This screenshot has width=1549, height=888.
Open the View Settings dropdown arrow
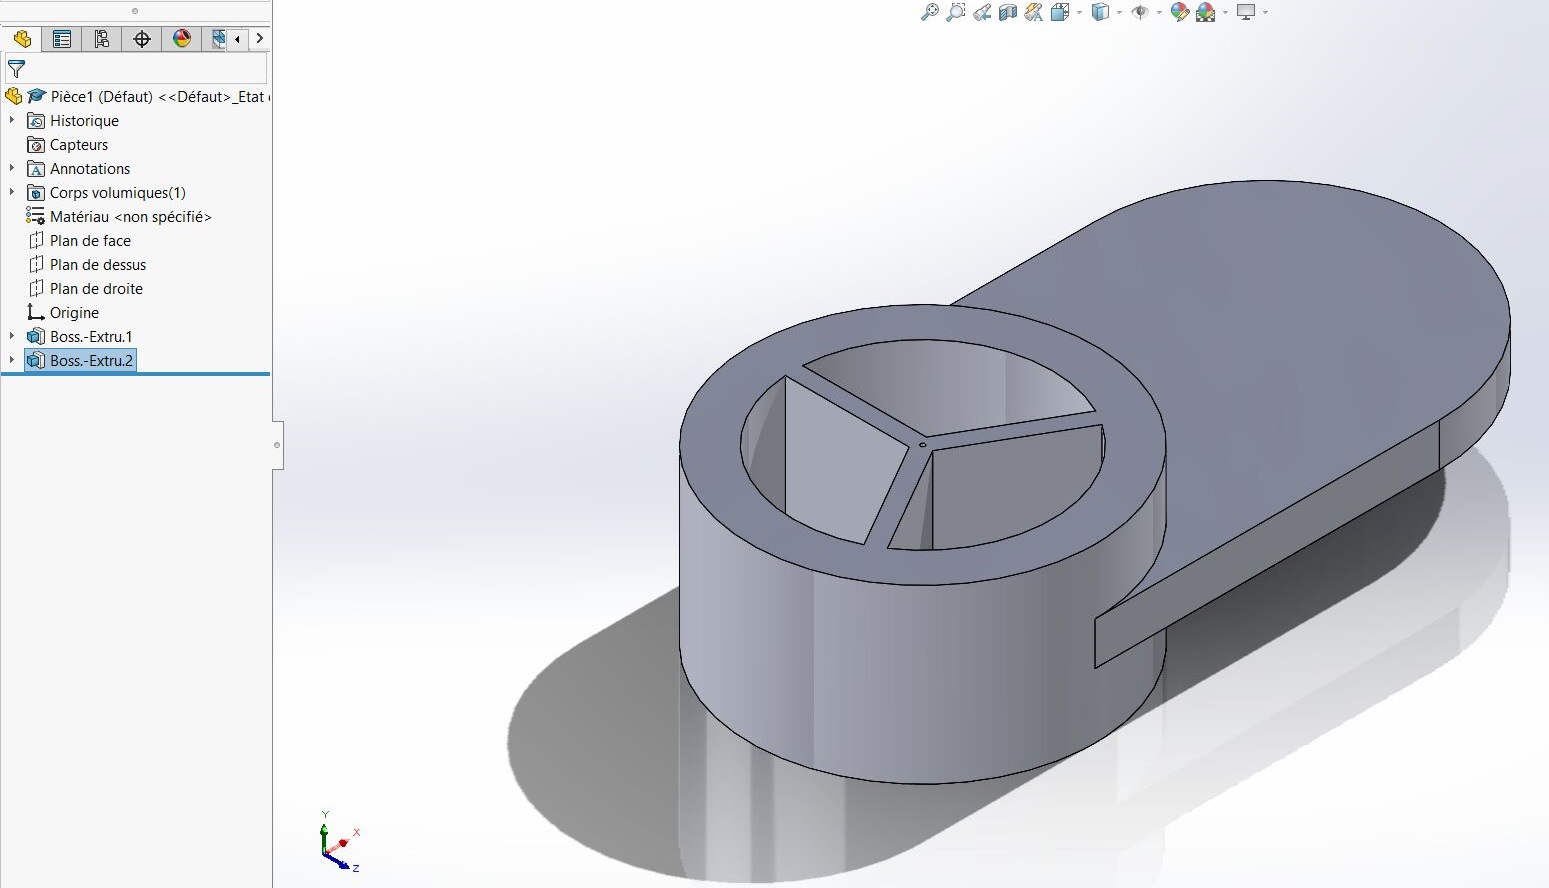pos(1265,12)
